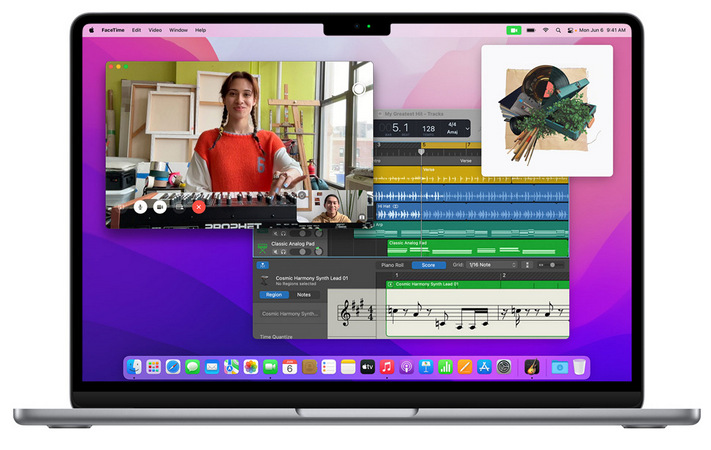
Task: Open the Score editor tab
Action: point(429,265)
